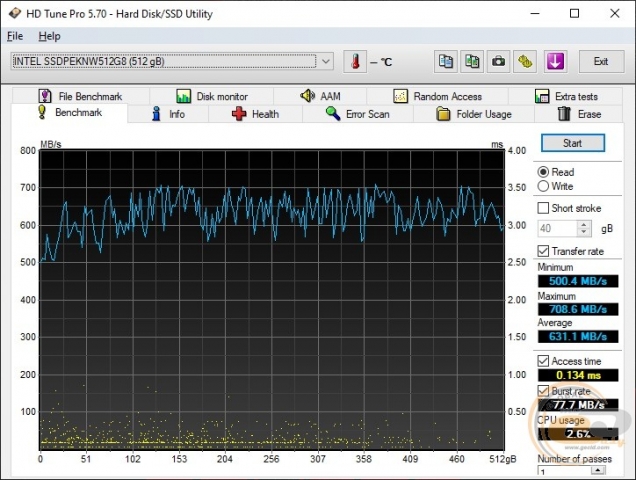Click the Average 631.1 MB/s value

coord(578,337)
